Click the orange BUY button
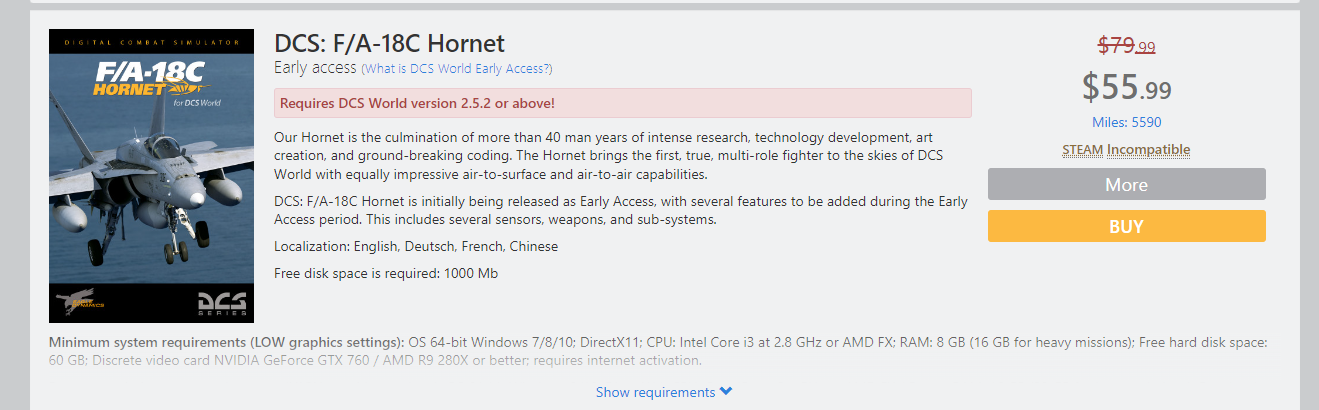The height and width of the screenshot is (410, 1319). click(x=1126, y=226)
